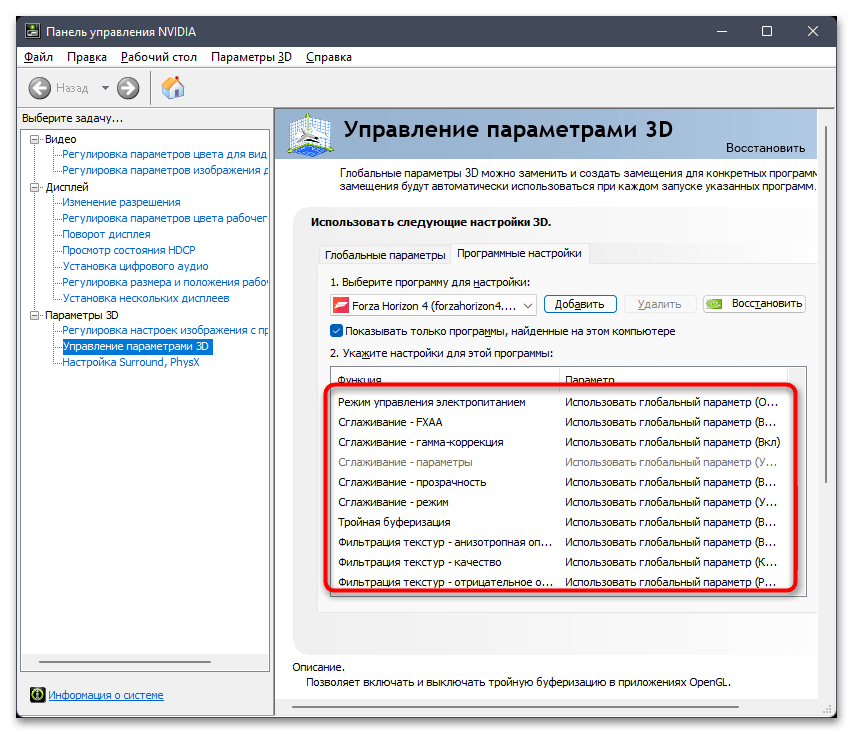The width and height of the screenshot is (853, 734).
Task: Click the NVIDIA app icon in title bar
Action: pyautogui.click(x=33, y=31)
